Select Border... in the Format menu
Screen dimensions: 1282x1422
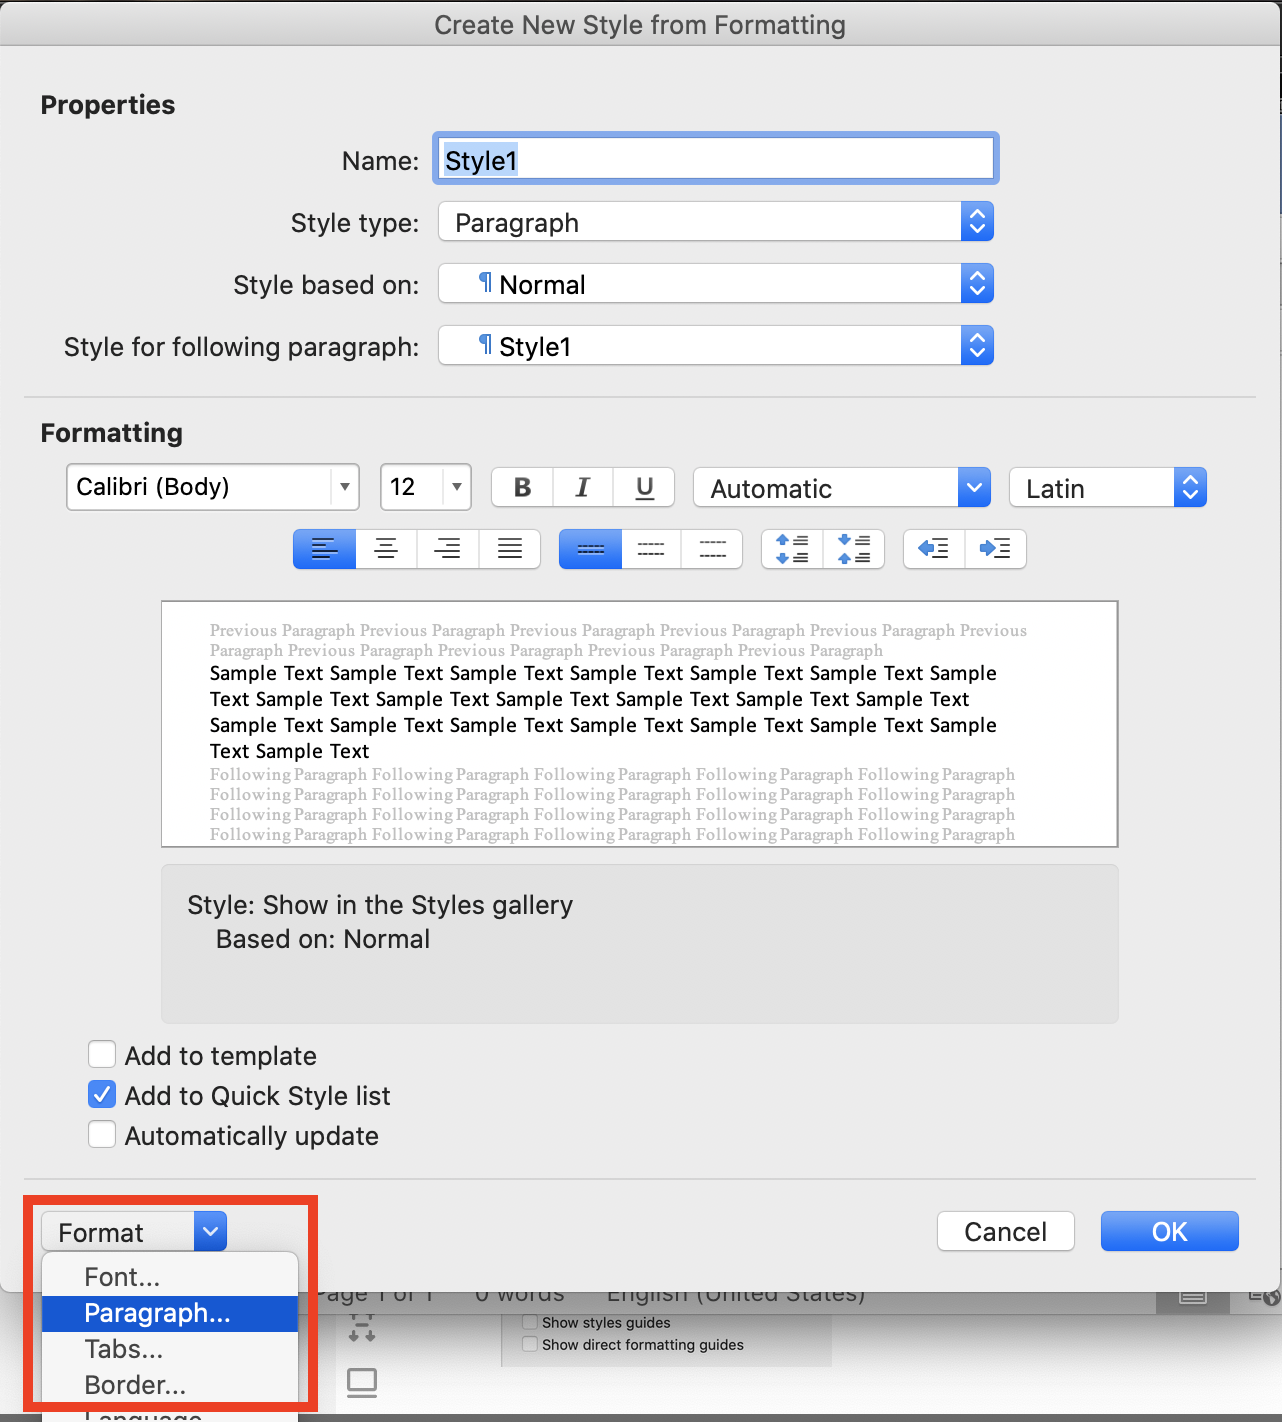[x=170, y=1385]
